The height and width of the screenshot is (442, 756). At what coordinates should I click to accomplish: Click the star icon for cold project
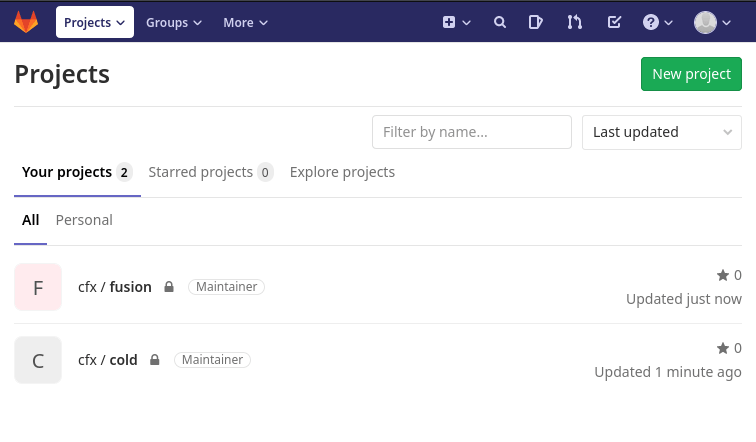tap(722, 348)
